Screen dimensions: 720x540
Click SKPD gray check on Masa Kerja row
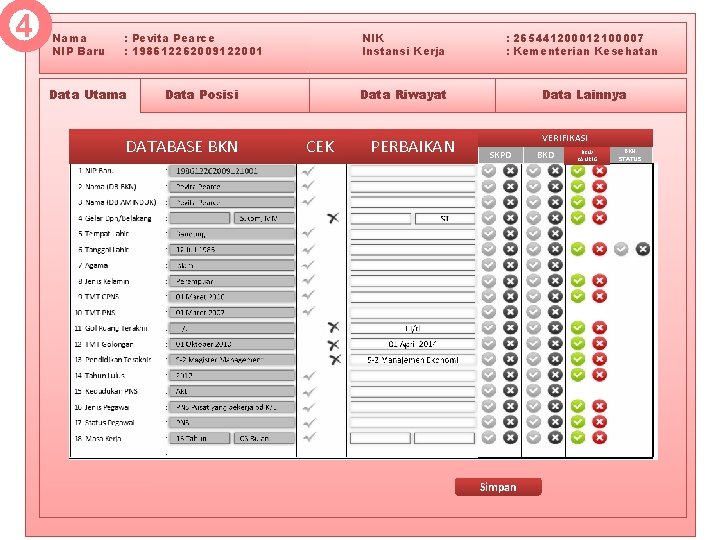tap(489, 438)
